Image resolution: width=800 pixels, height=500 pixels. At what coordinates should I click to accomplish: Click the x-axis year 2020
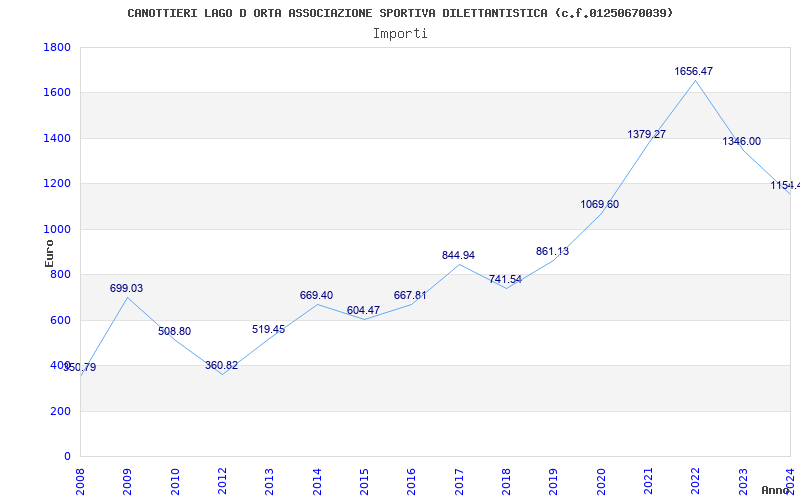[601, 482]
